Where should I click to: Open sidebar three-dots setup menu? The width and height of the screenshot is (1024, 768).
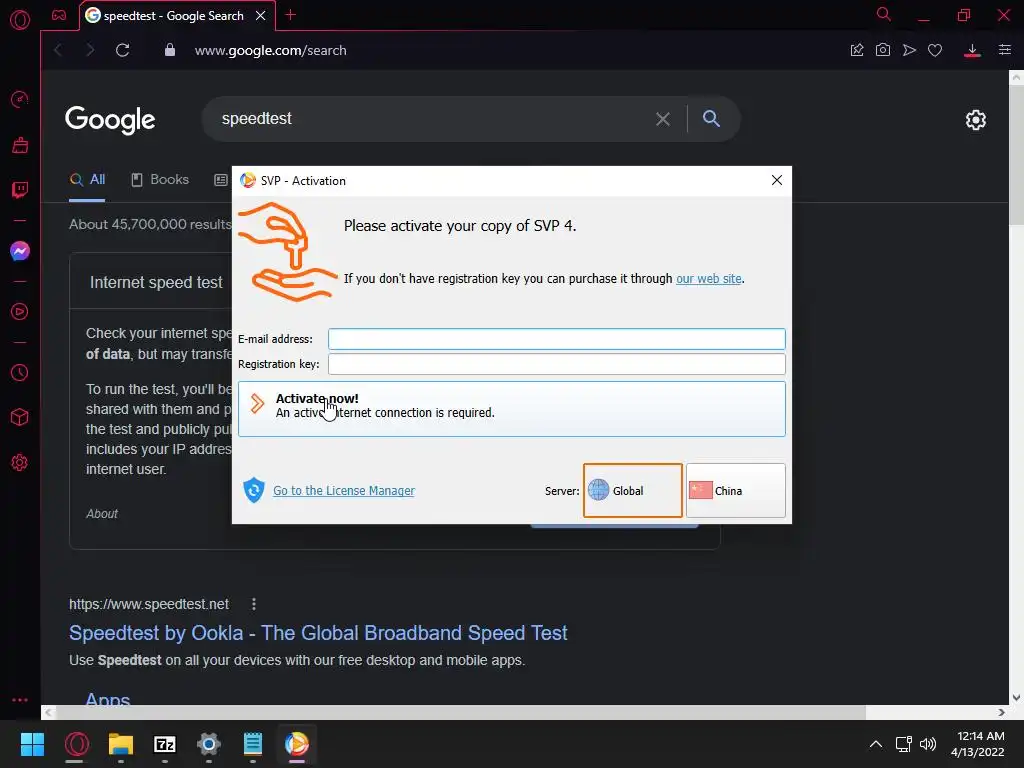click(x=20, y=699)
